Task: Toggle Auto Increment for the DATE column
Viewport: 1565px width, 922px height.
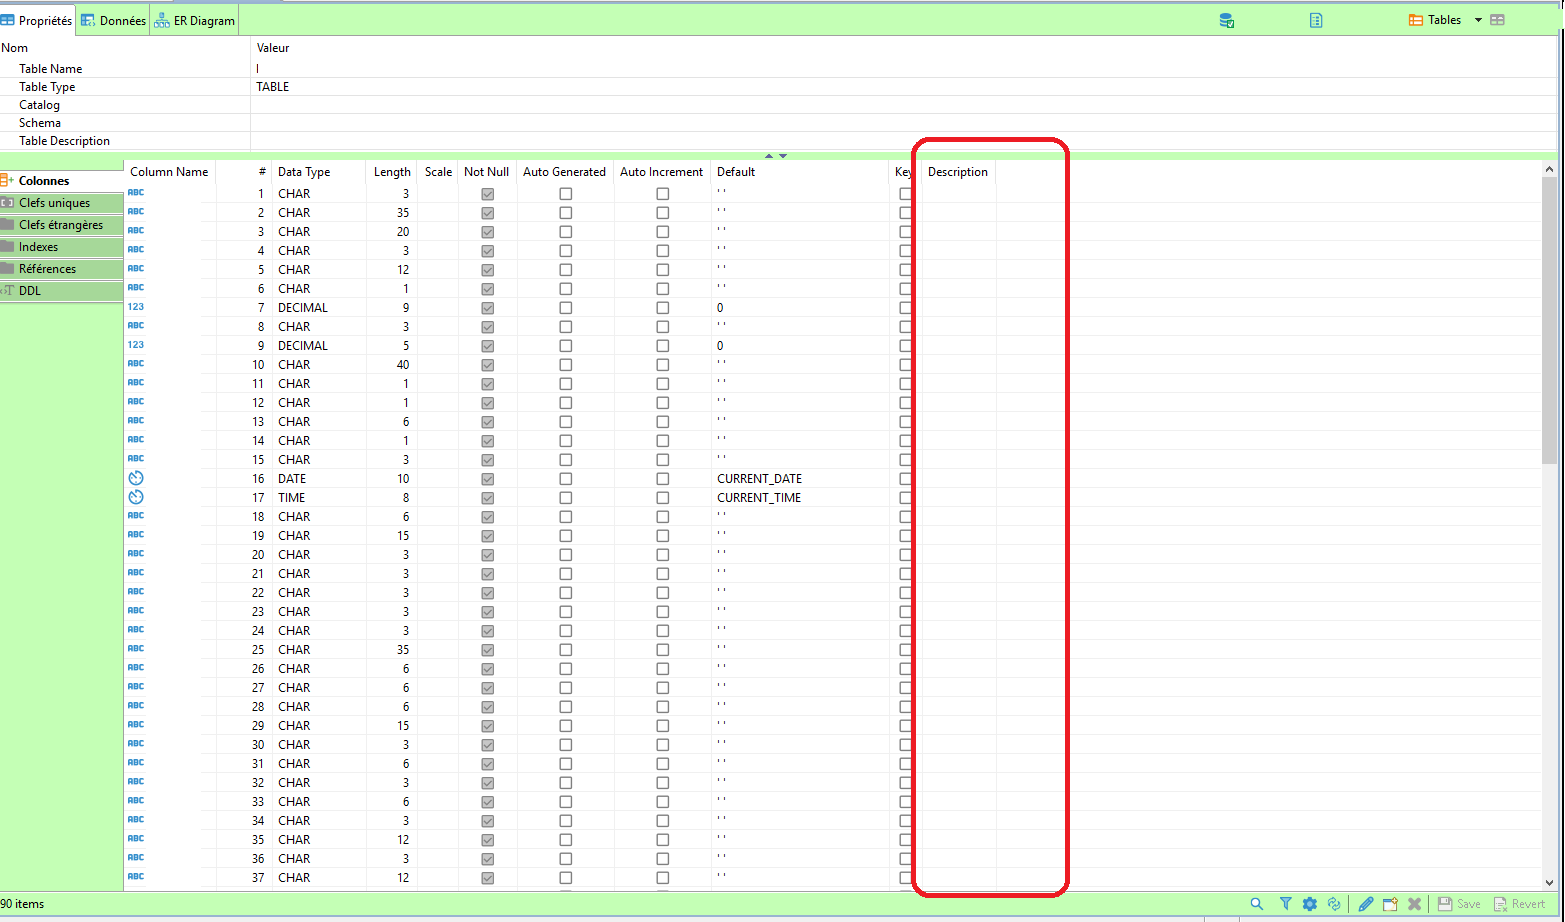Action: [662, 478]
